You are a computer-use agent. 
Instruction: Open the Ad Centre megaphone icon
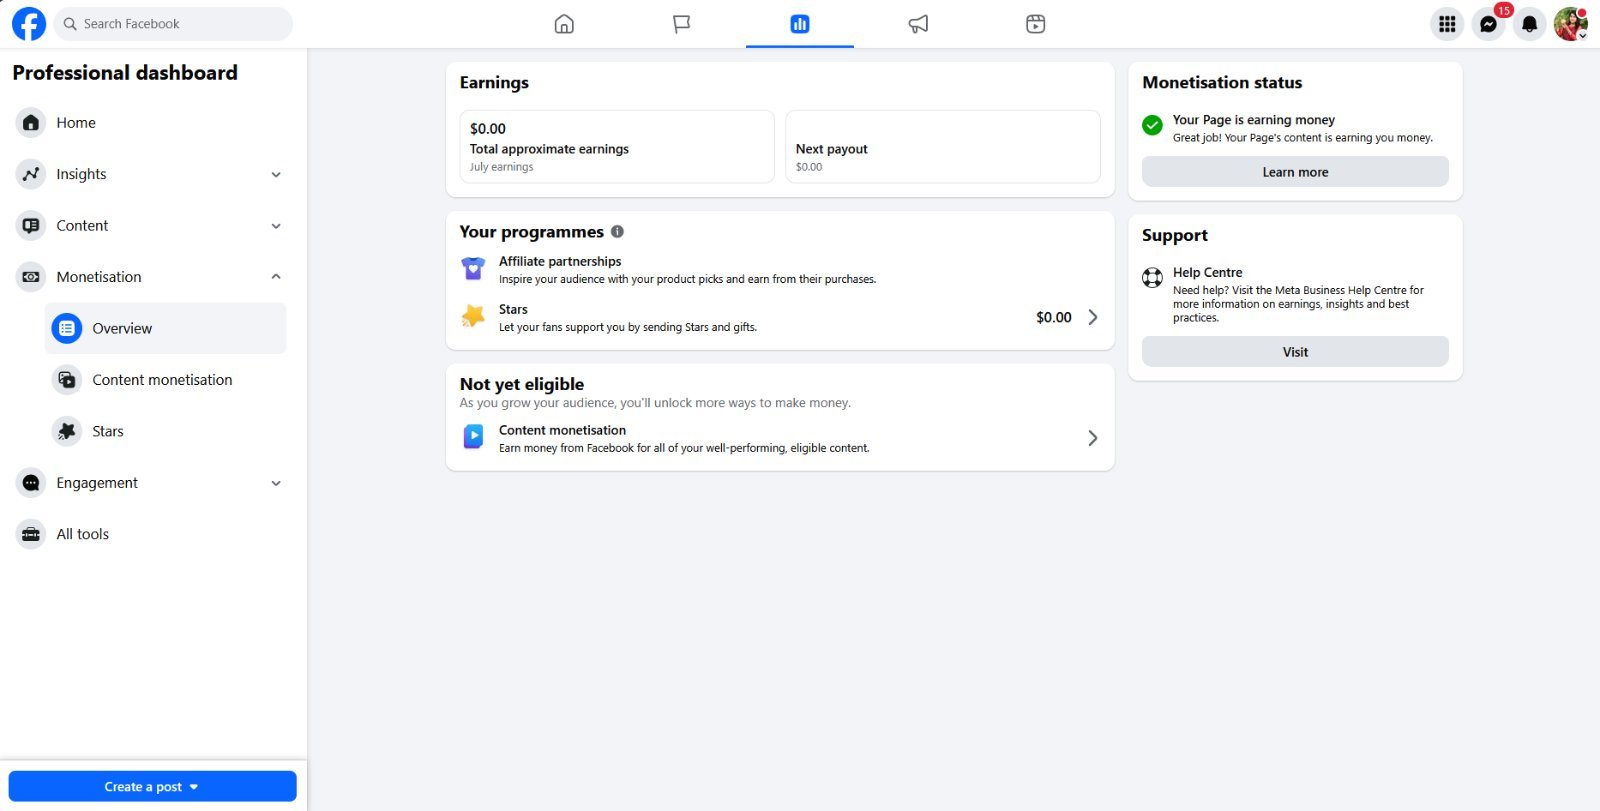918,24
